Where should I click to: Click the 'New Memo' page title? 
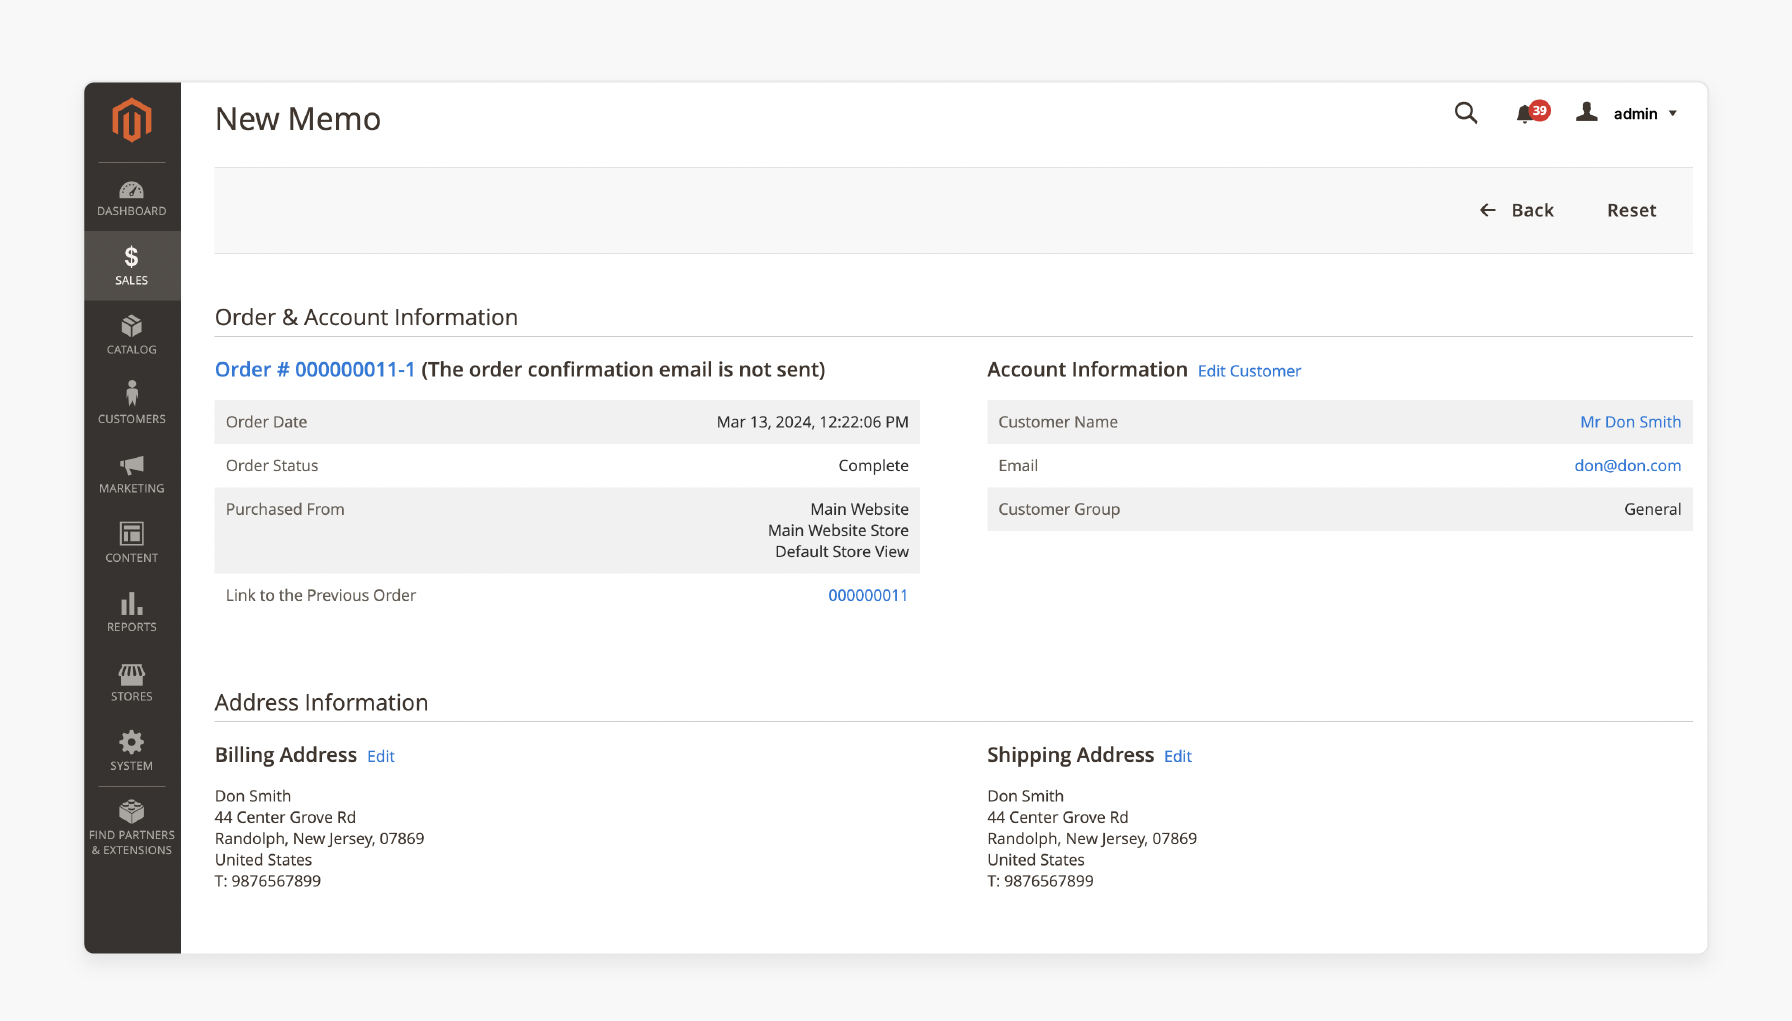pos(298,119)
